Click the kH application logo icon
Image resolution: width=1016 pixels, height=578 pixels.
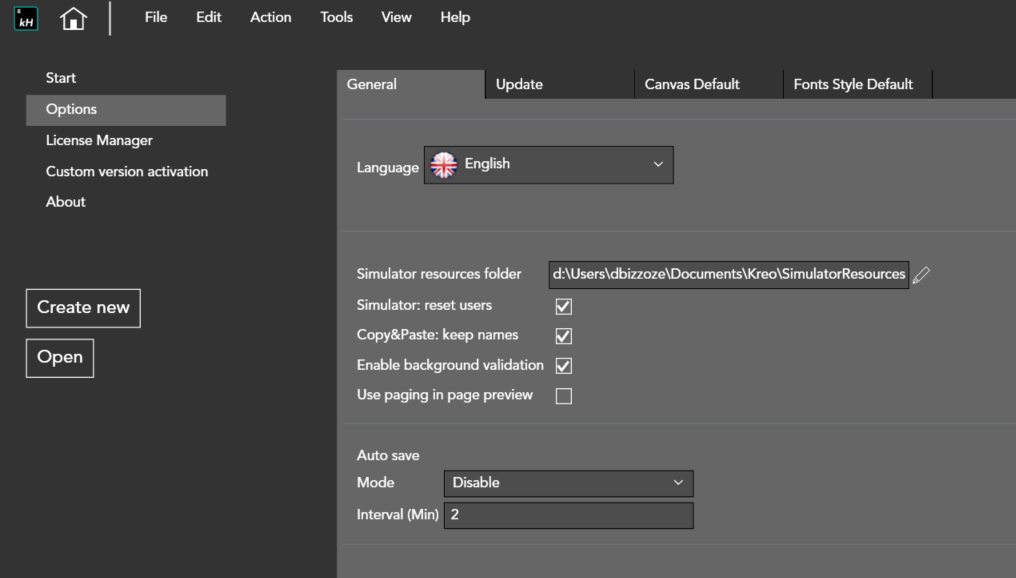(x=26, y=18)
